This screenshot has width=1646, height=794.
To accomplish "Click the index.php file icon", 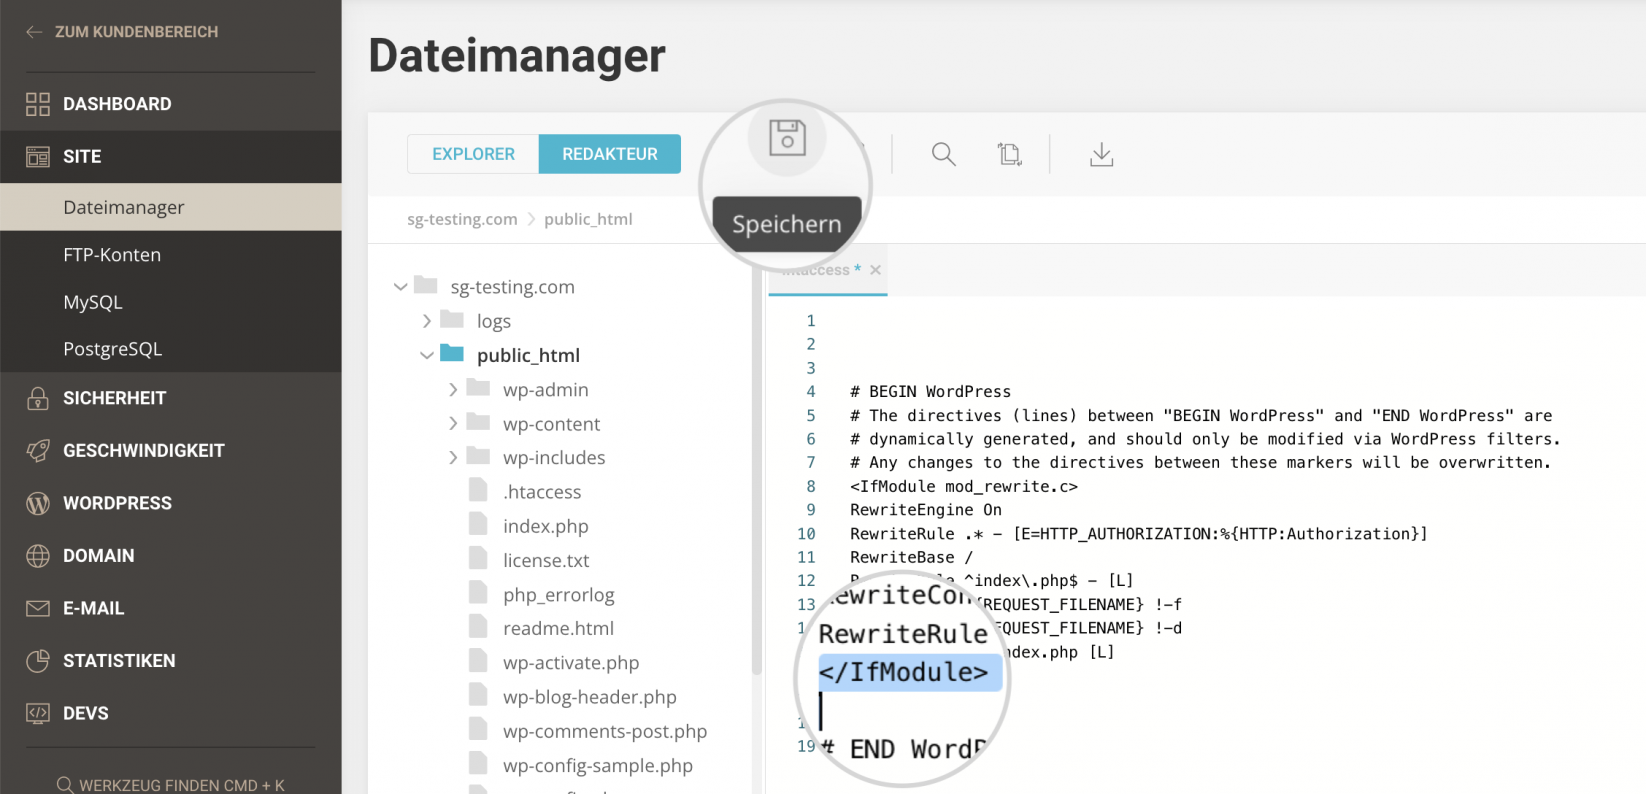I will click(x=478, y=524).
